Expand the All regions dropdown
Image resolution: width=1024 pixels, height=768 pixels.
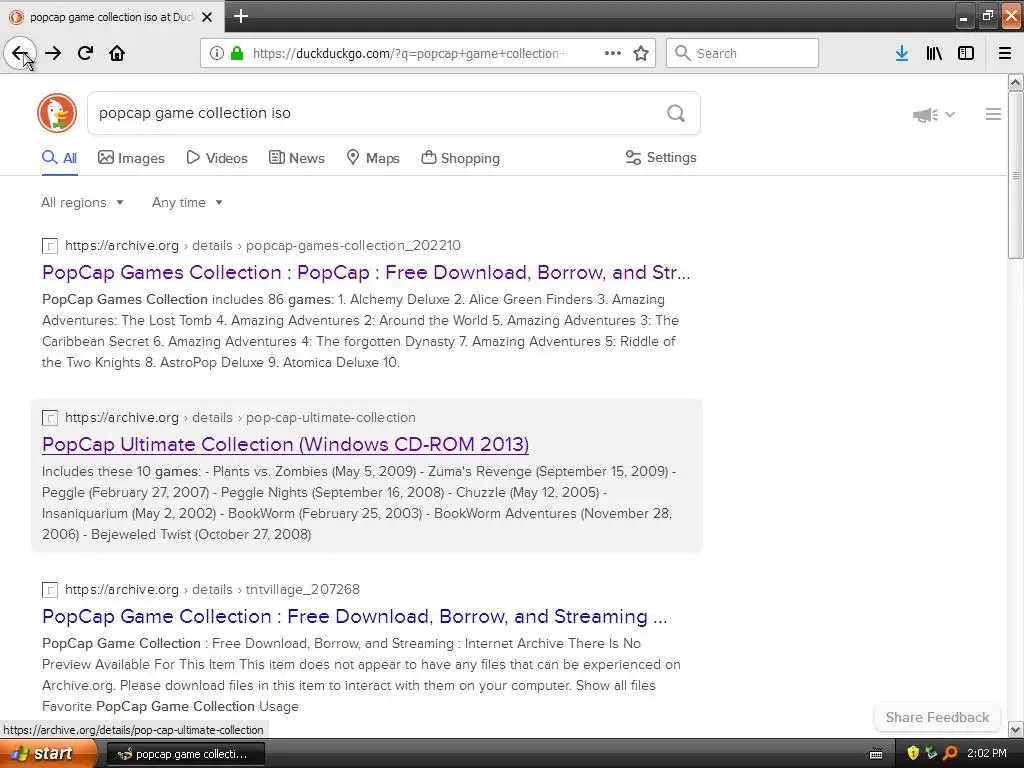tap(82, 202)
